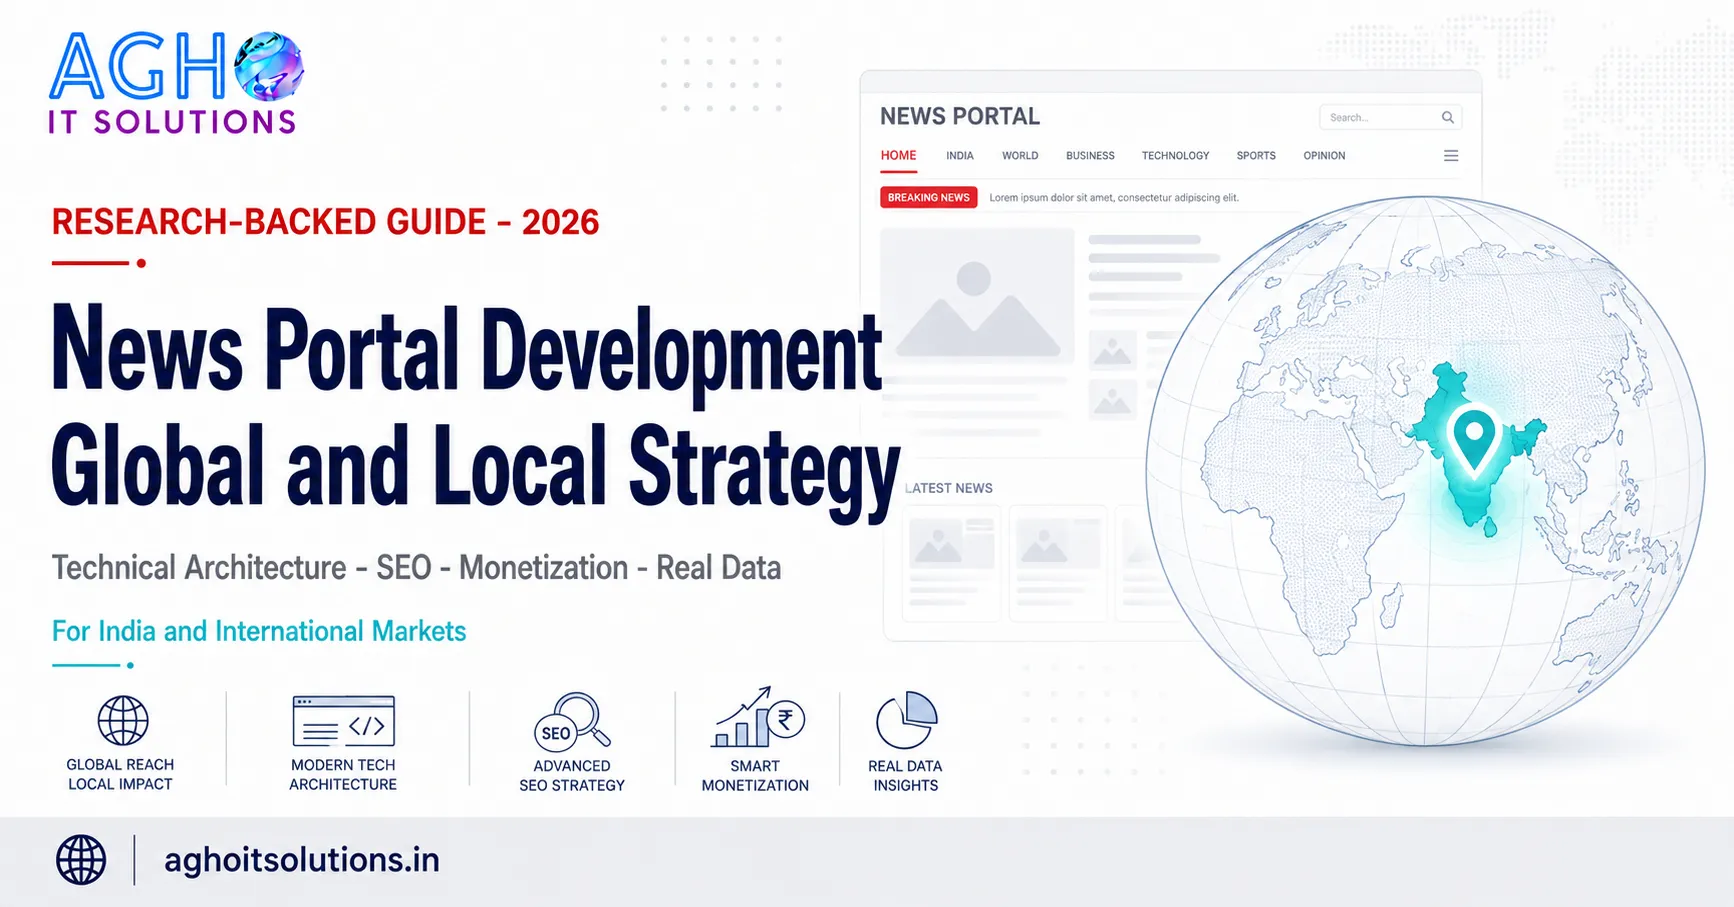Image resolution: width=1734 pixels, height=907 pixels.
Task: Click the Advanced SEO Strategy magnifier icon
Action: click(572, 721)
